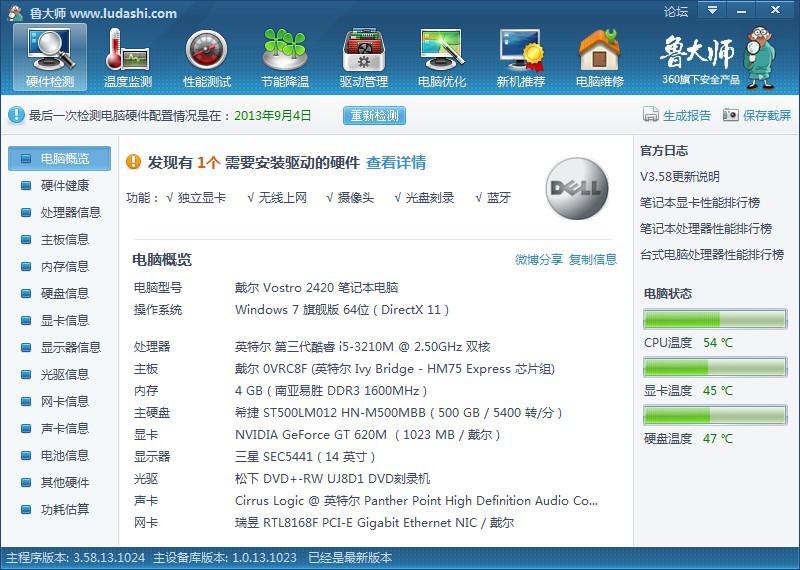This screenshot has width=800, height=570.
Task: Open 温度监测 thermometer icon
Action: (x=128, y=57)
